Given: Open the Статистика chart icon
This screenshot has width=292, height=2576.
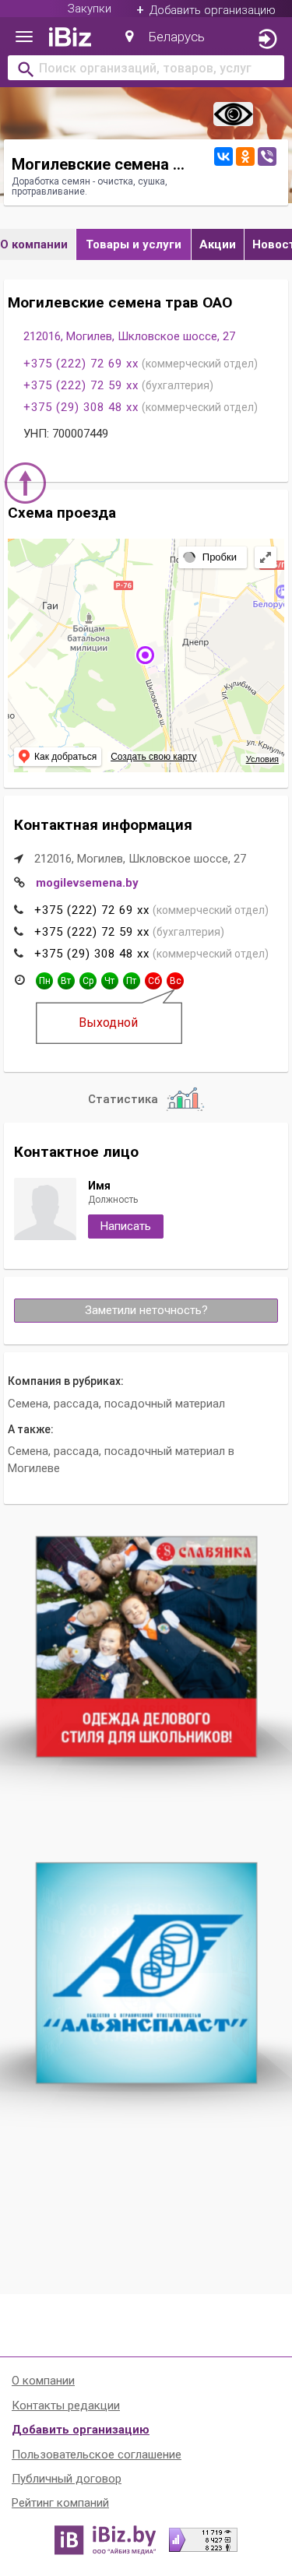Looking at the screenshot, I should click(185, 1099).
